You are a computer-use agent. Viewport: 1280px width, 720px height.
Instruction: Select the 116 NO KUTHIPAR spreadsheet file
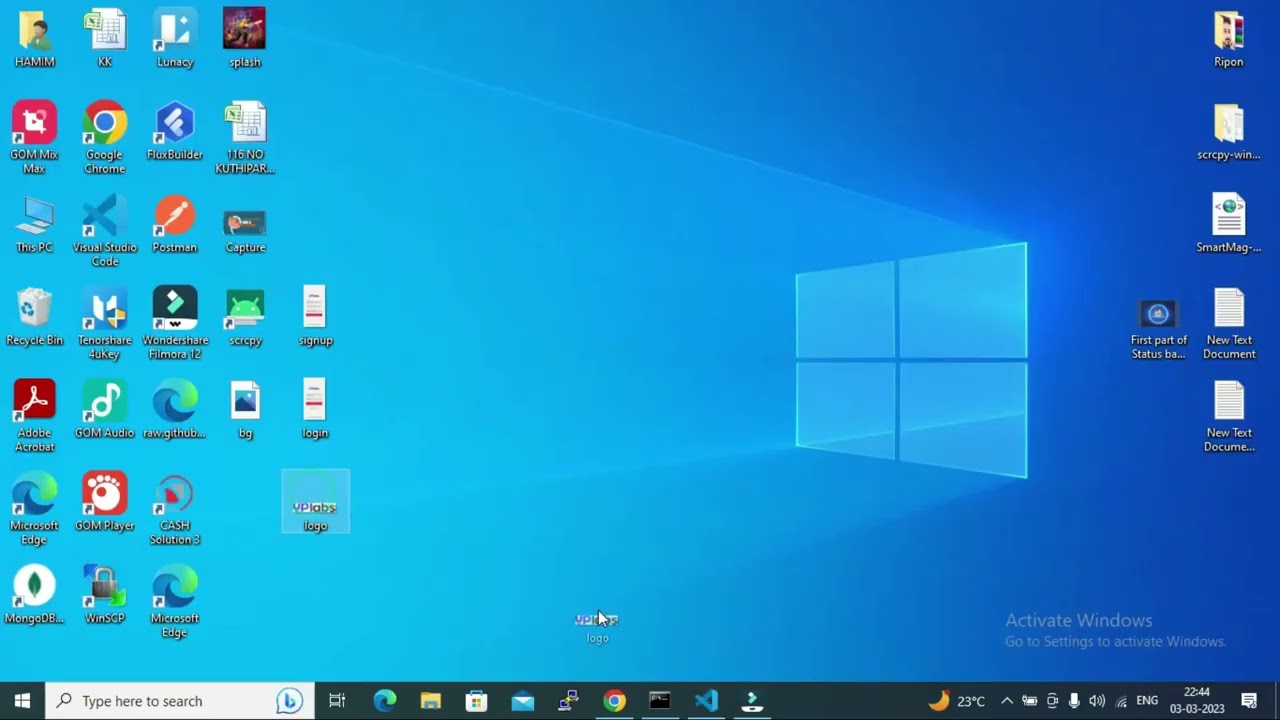pos(245,138)
